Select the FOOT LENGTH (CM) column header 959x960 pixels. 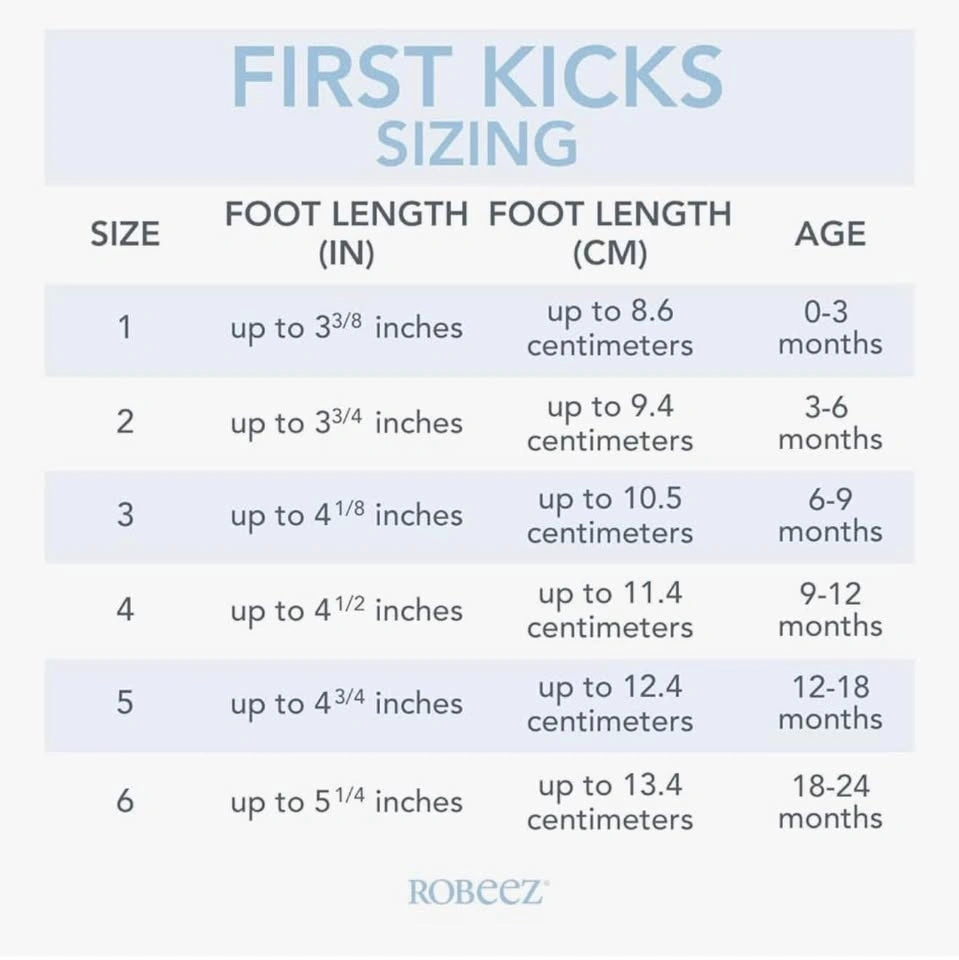[x=610, y=233]
